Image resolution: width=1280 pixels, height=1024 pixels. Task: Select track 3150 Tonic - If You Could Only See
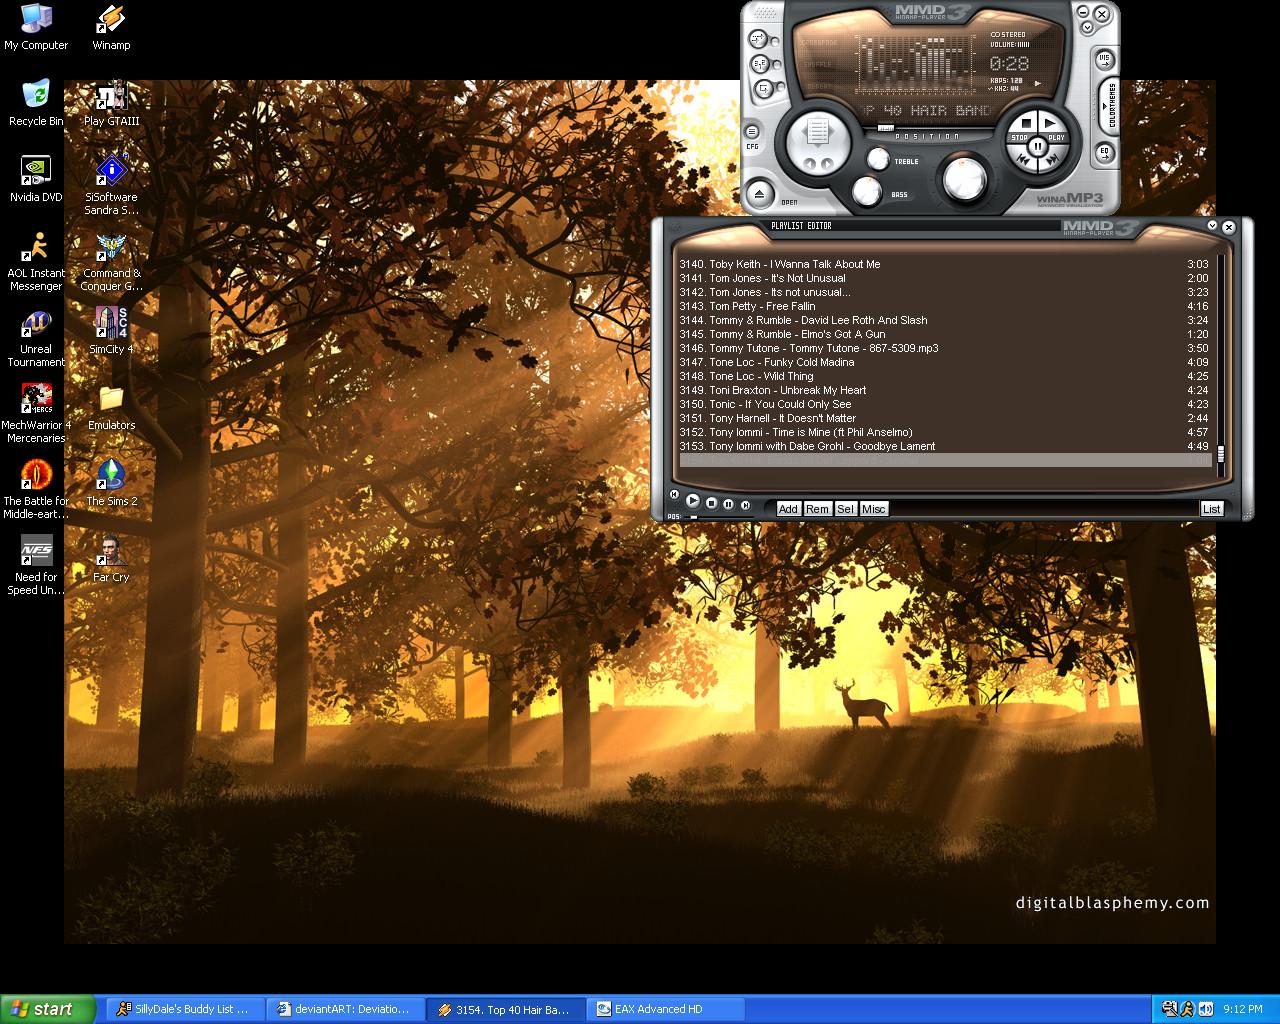[x=945, y=404]
